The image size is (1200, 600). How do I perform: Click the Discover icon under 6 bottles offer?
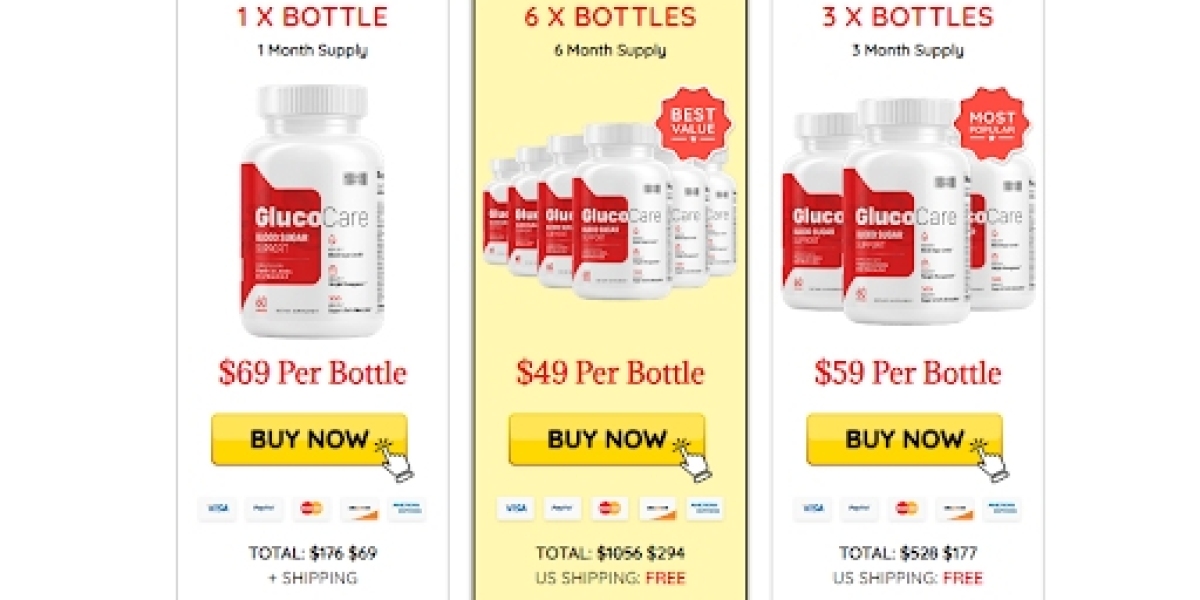(x=657, y=509)
